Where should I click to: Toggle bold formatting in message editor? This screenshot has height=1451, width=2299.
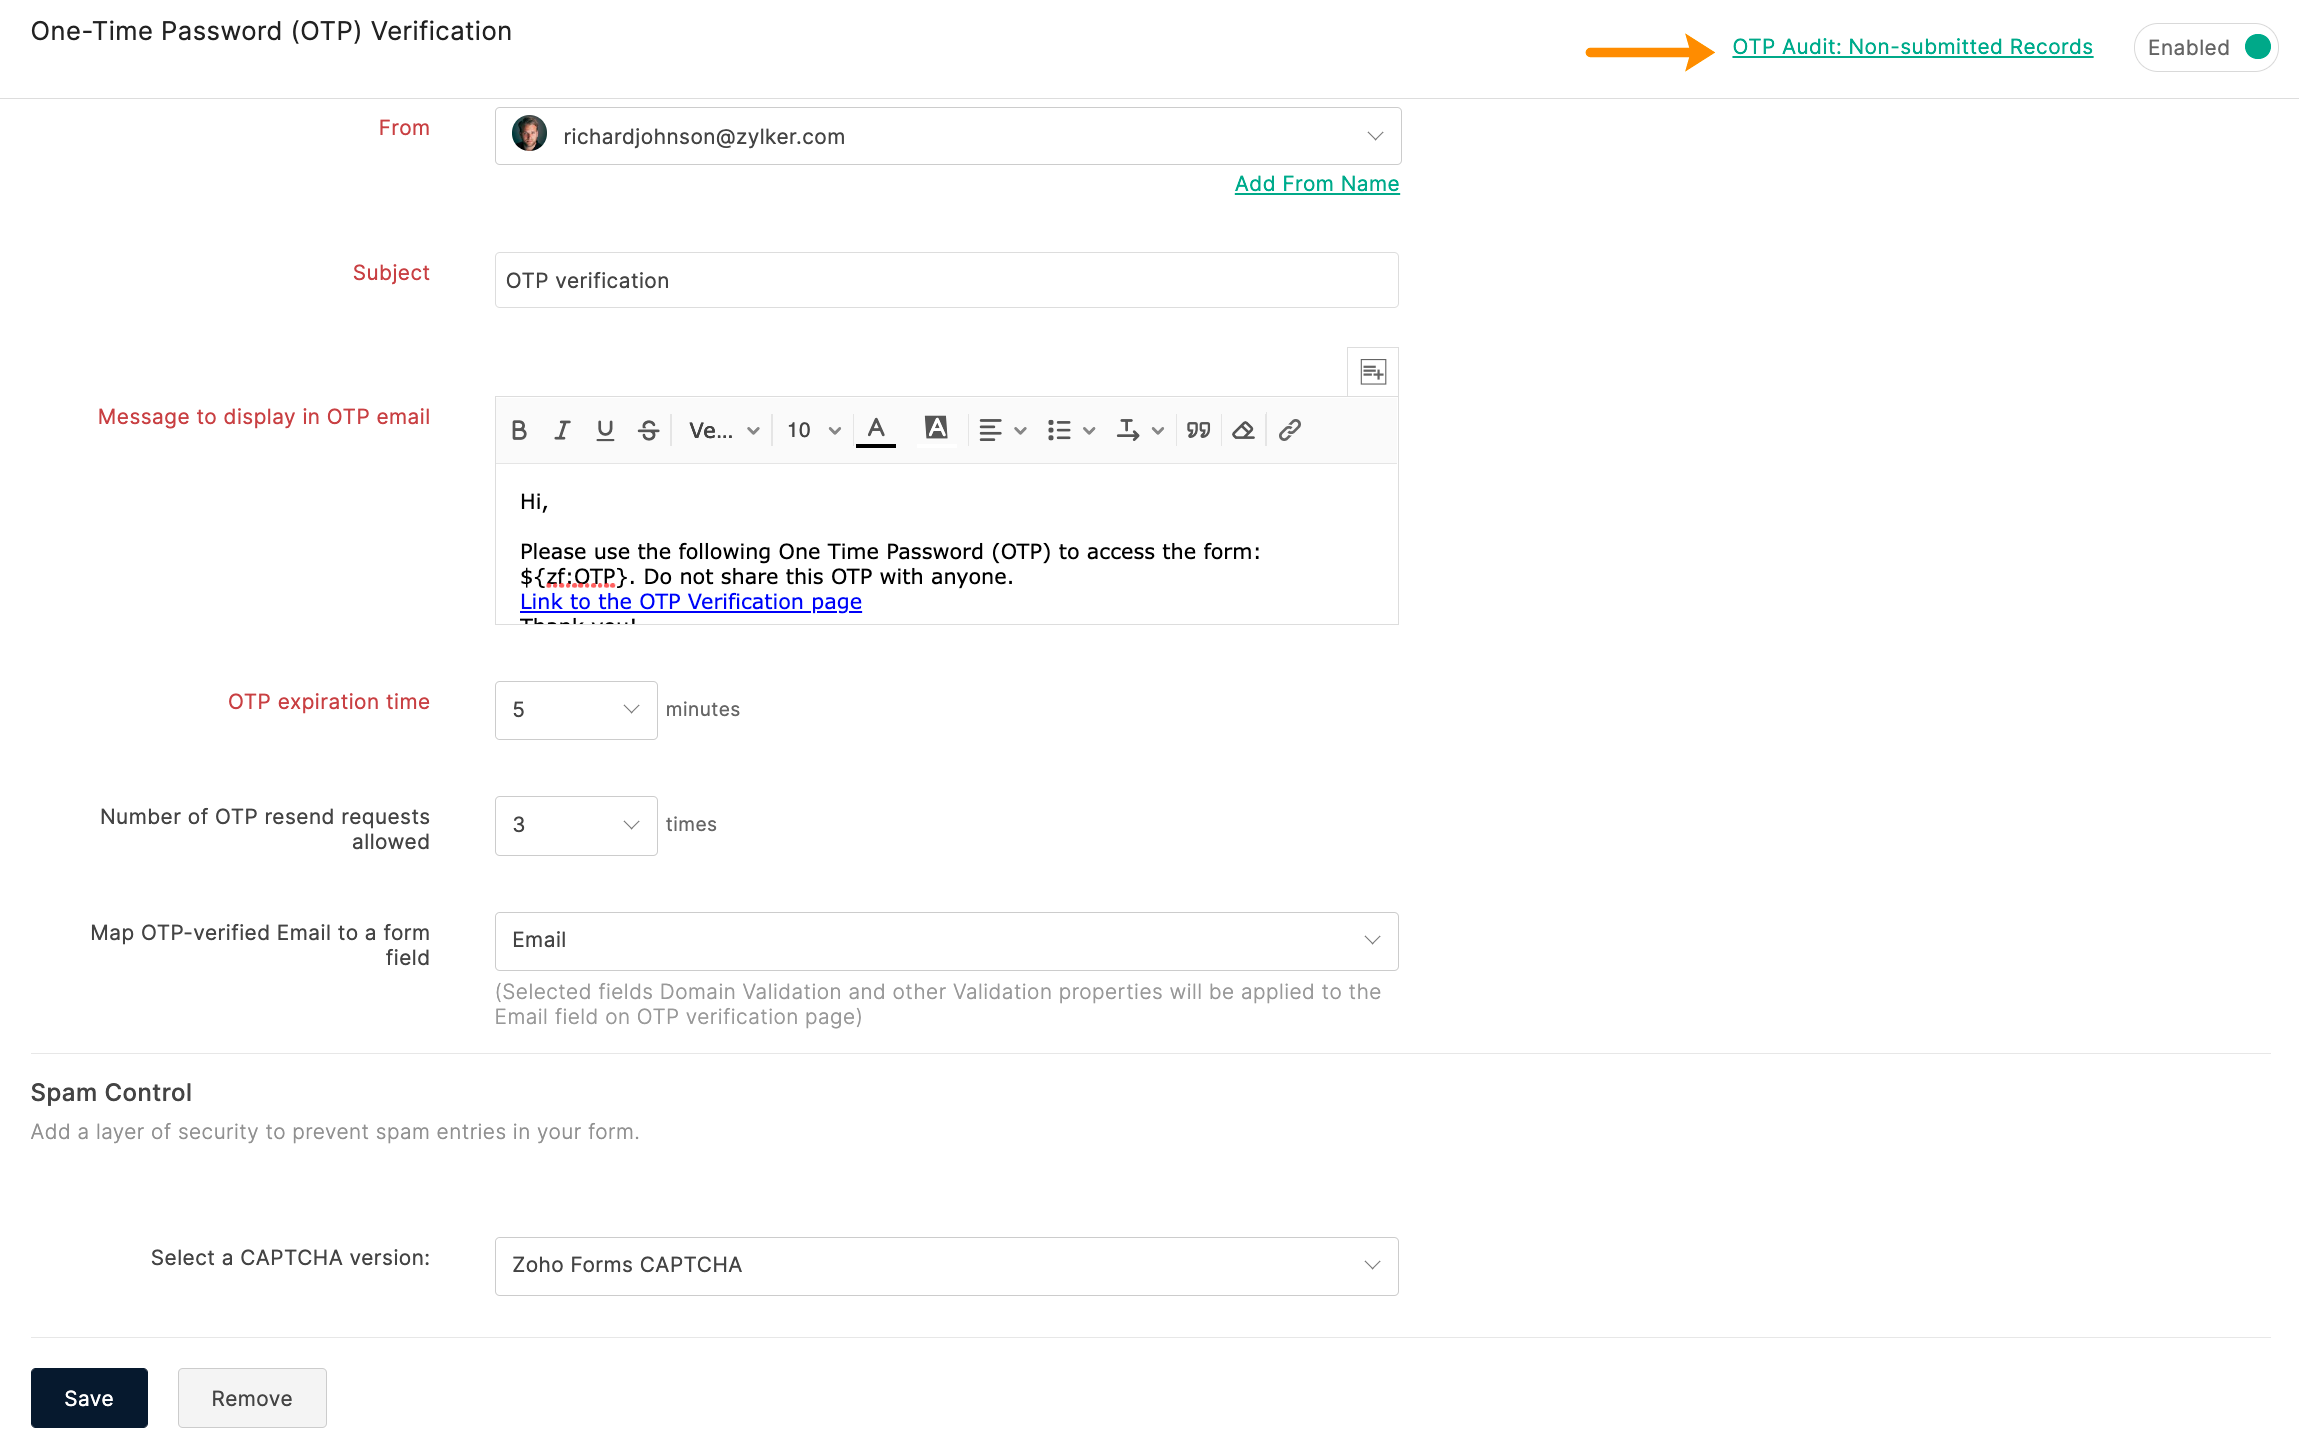[x=519, y=430]
